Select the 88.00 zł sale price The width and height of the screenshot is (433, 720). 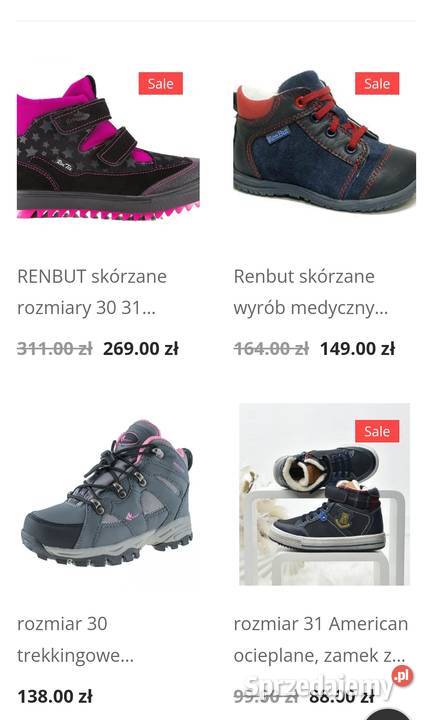[342, 697]
